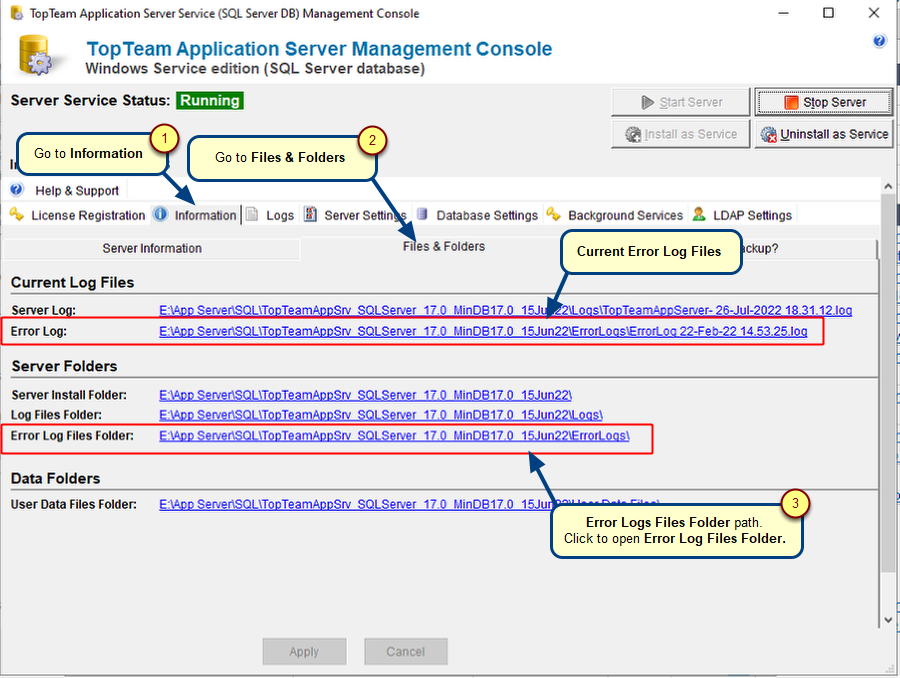Click the Help & Support question mark icon

pos(17,189)
